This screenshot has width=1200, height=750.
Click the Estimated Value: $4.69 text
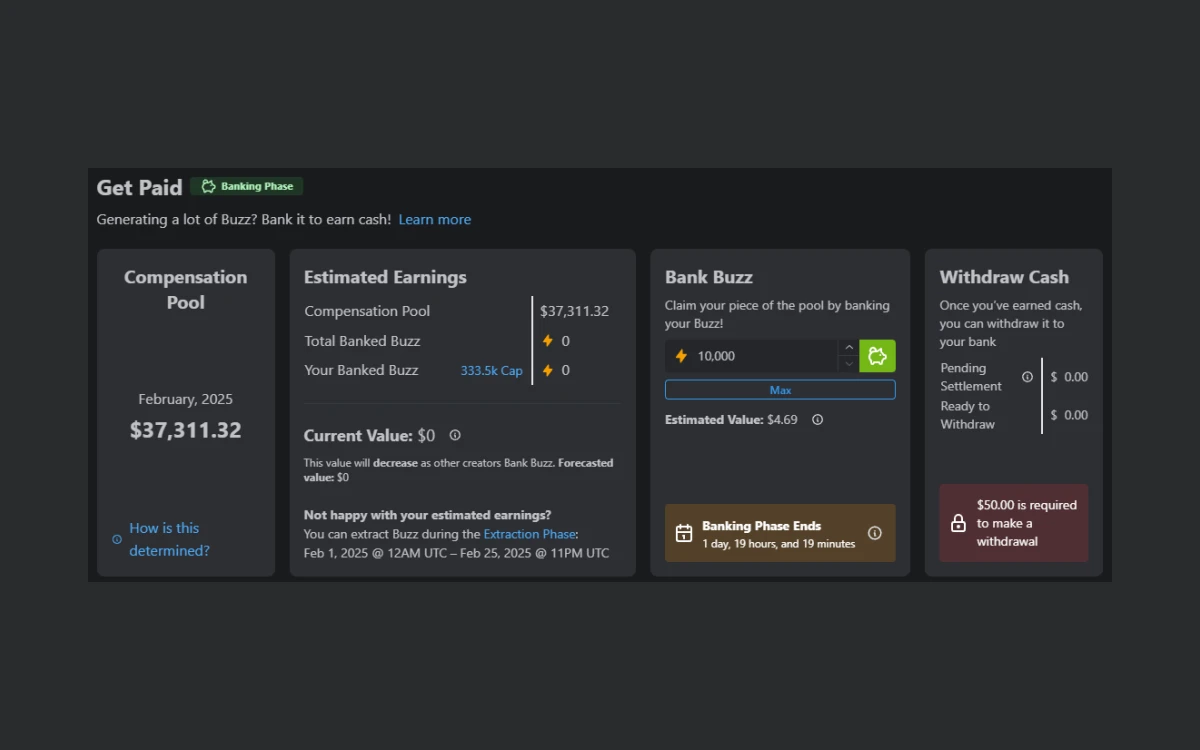click(731, 420)
